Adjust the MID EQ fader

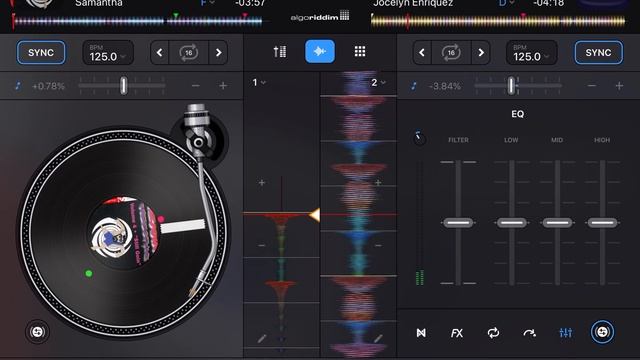point(557,222)
